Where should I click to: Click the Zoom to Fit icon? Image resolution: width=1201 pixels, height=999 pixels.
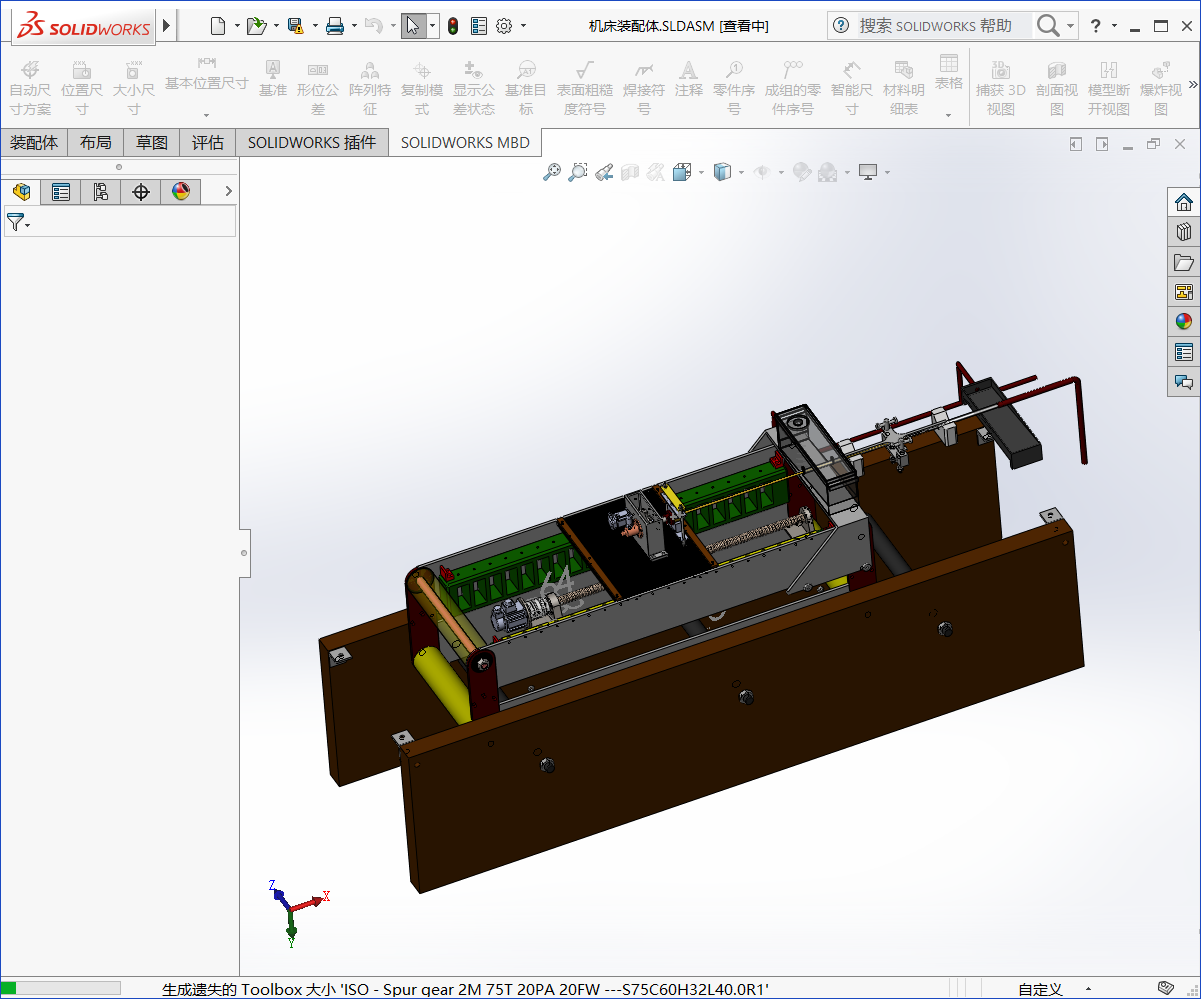(x=551, y=172)
